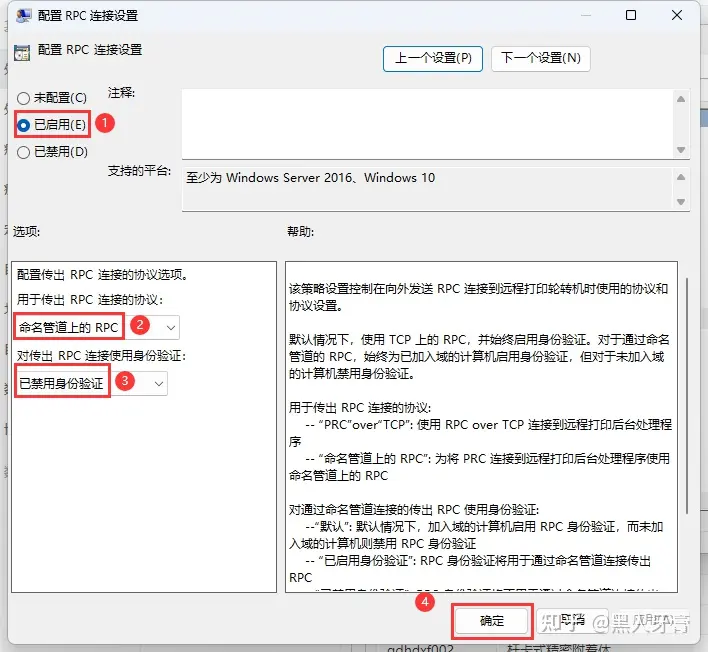Go to 上一个设置(P)
This screenshot has width=708, height=652.
pyautogui.click(x=433, y=58)
